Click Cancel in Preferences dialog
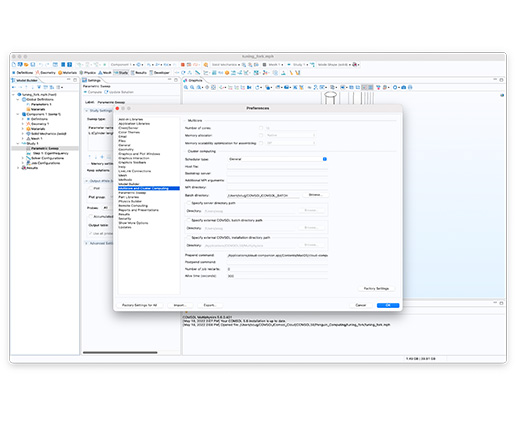 [360, 305]
